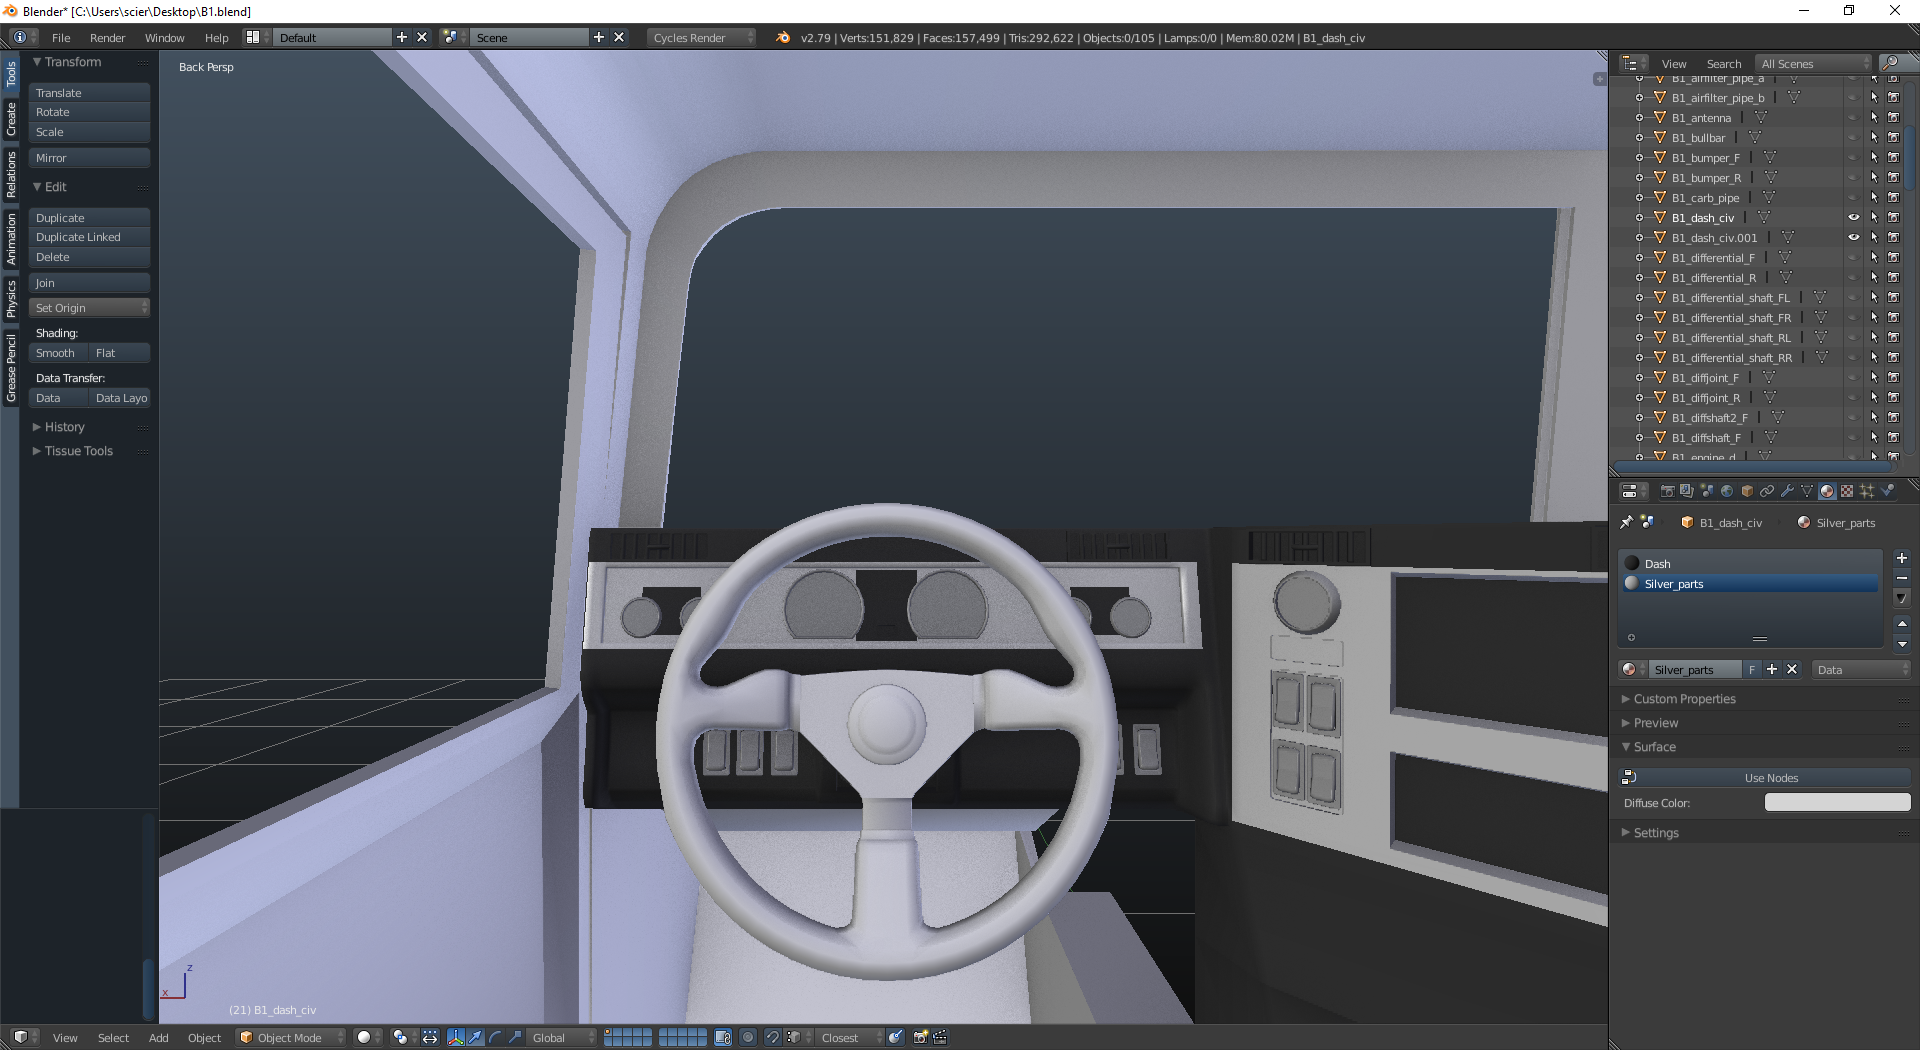
Task: Open the World properties tab (globe icon)
Action: tap(1727, 491)
